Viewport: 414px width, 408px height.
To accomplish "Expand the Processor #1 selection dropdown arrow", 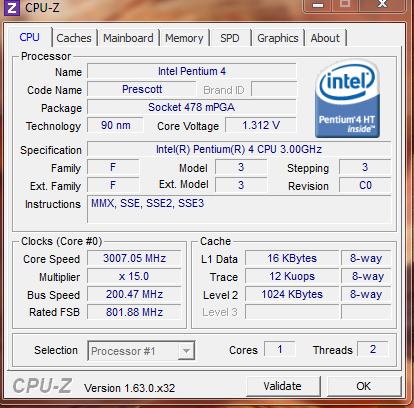I will click(x=186, y=351).
